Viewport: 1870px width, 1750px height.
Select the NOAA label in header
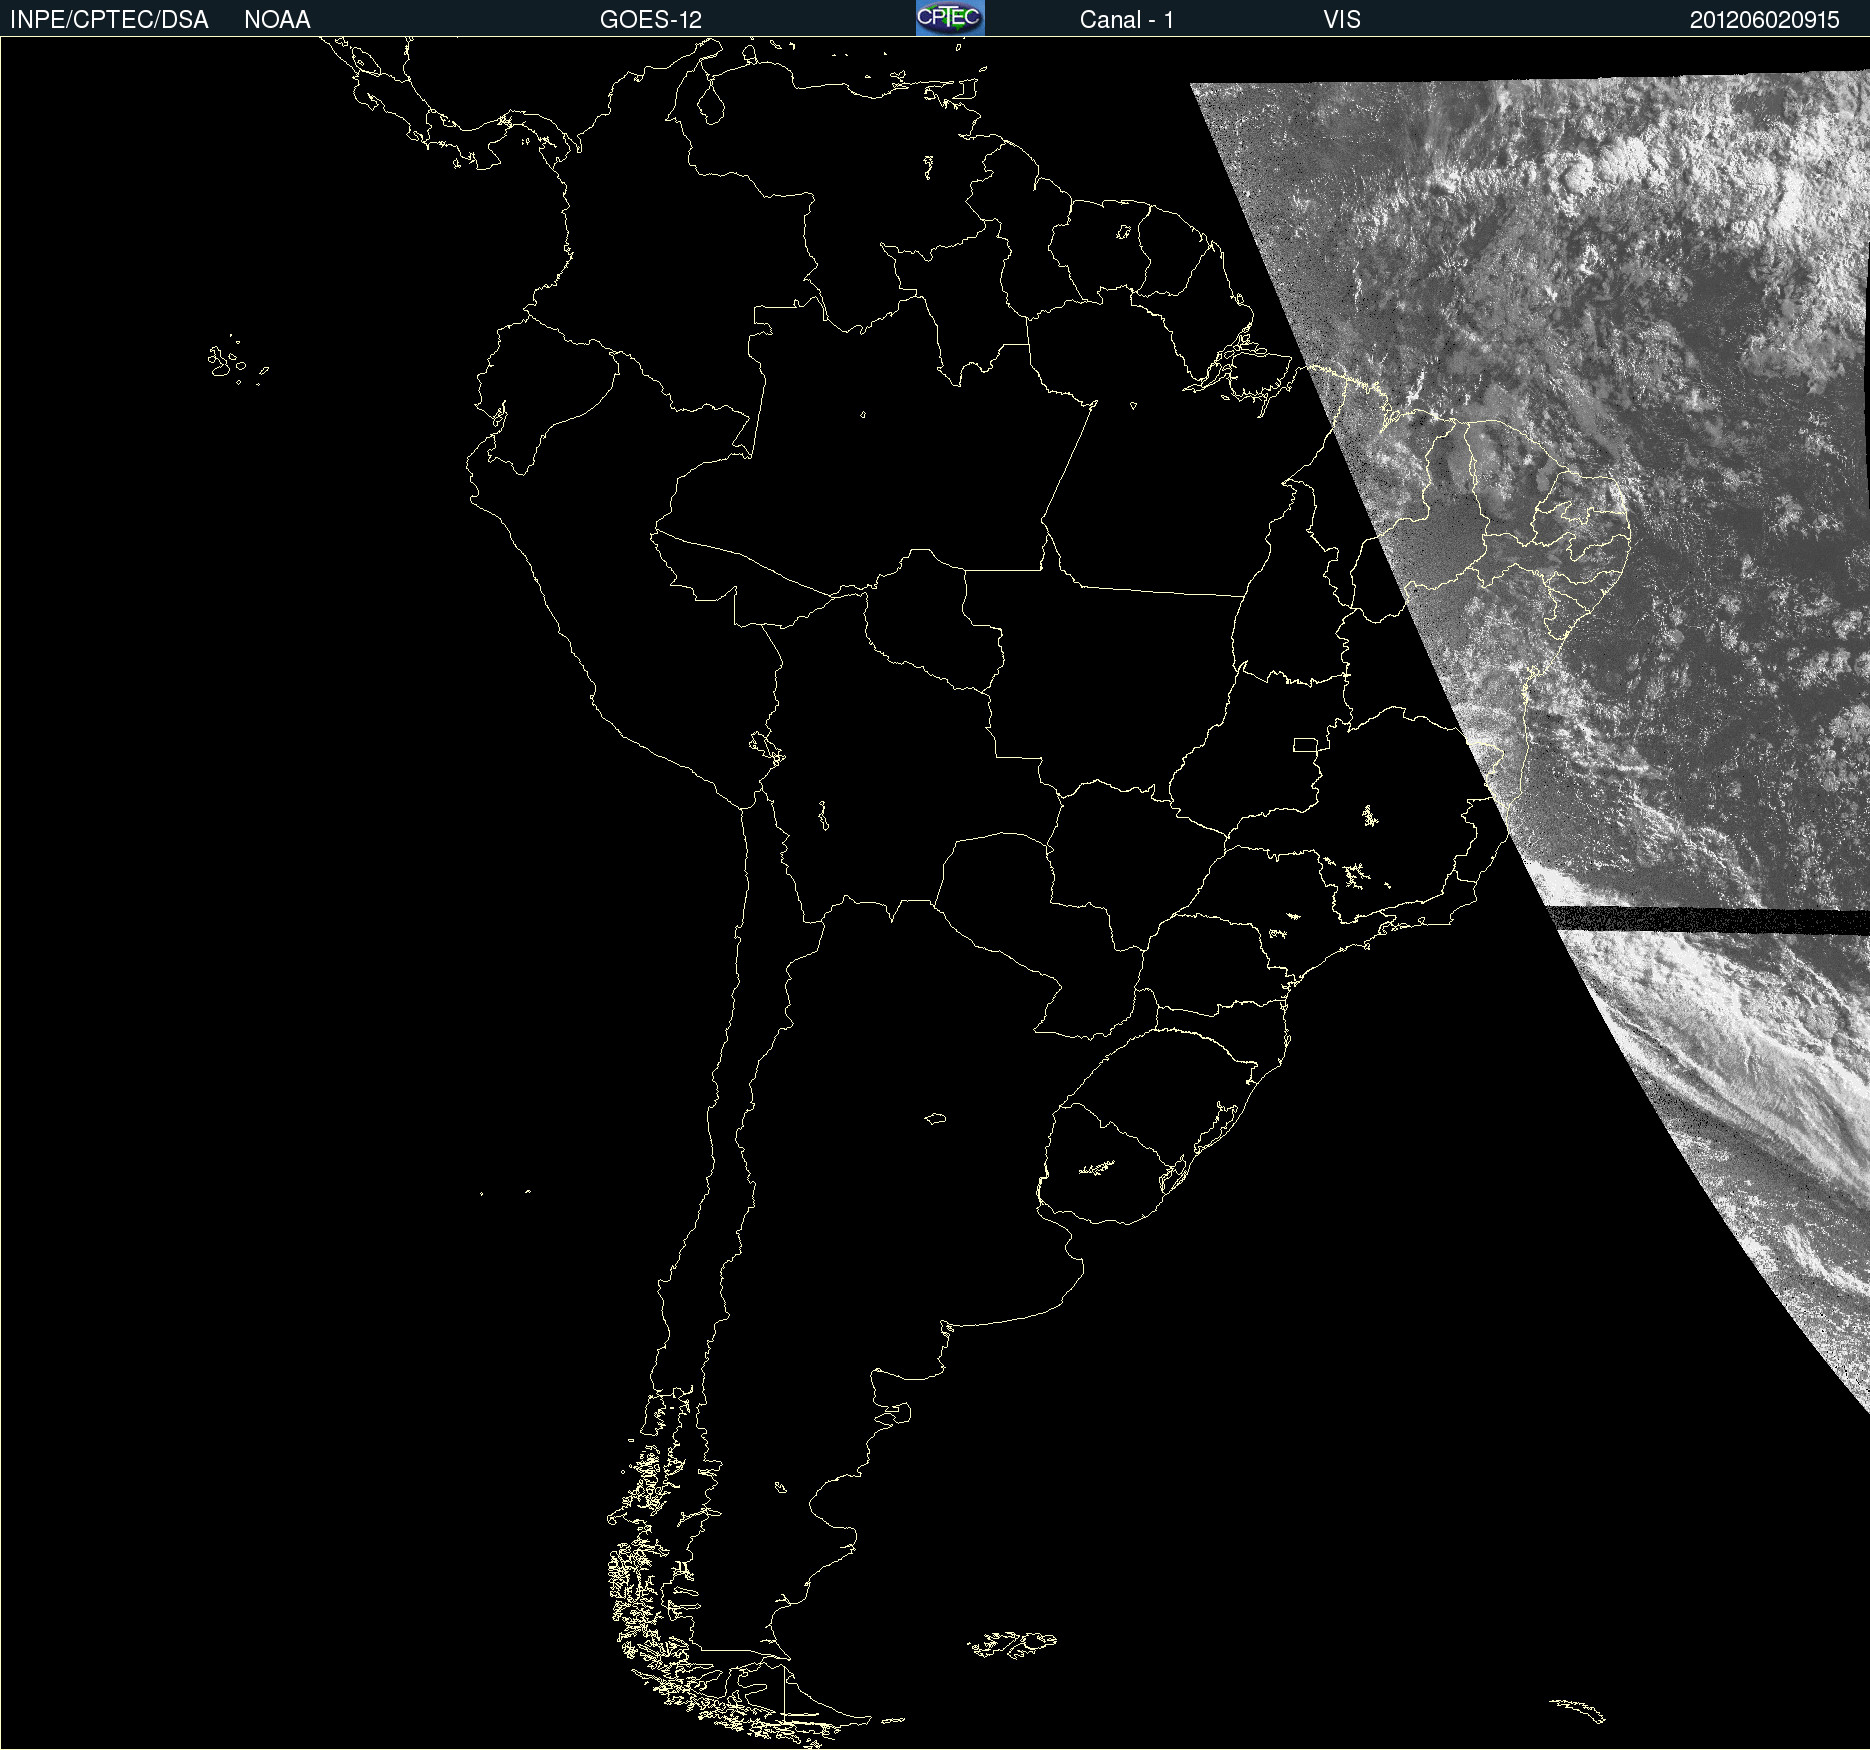click(277, 20)
